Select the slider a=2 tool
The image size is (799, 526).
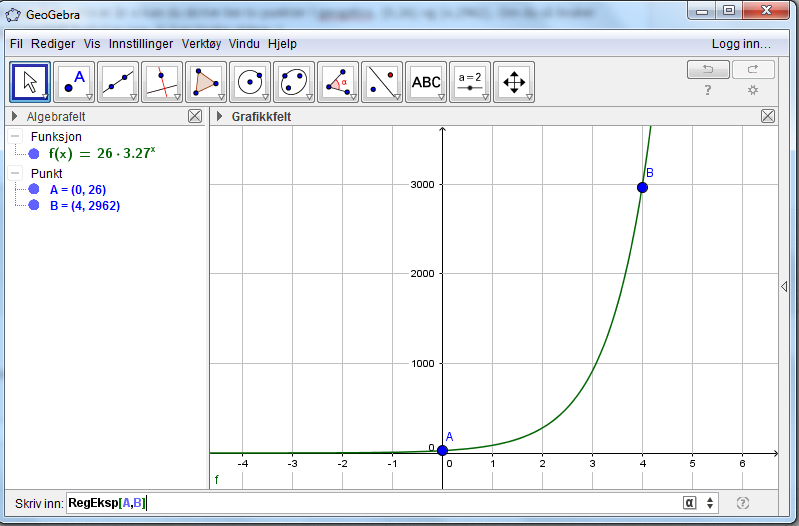[x=470, y=82]
